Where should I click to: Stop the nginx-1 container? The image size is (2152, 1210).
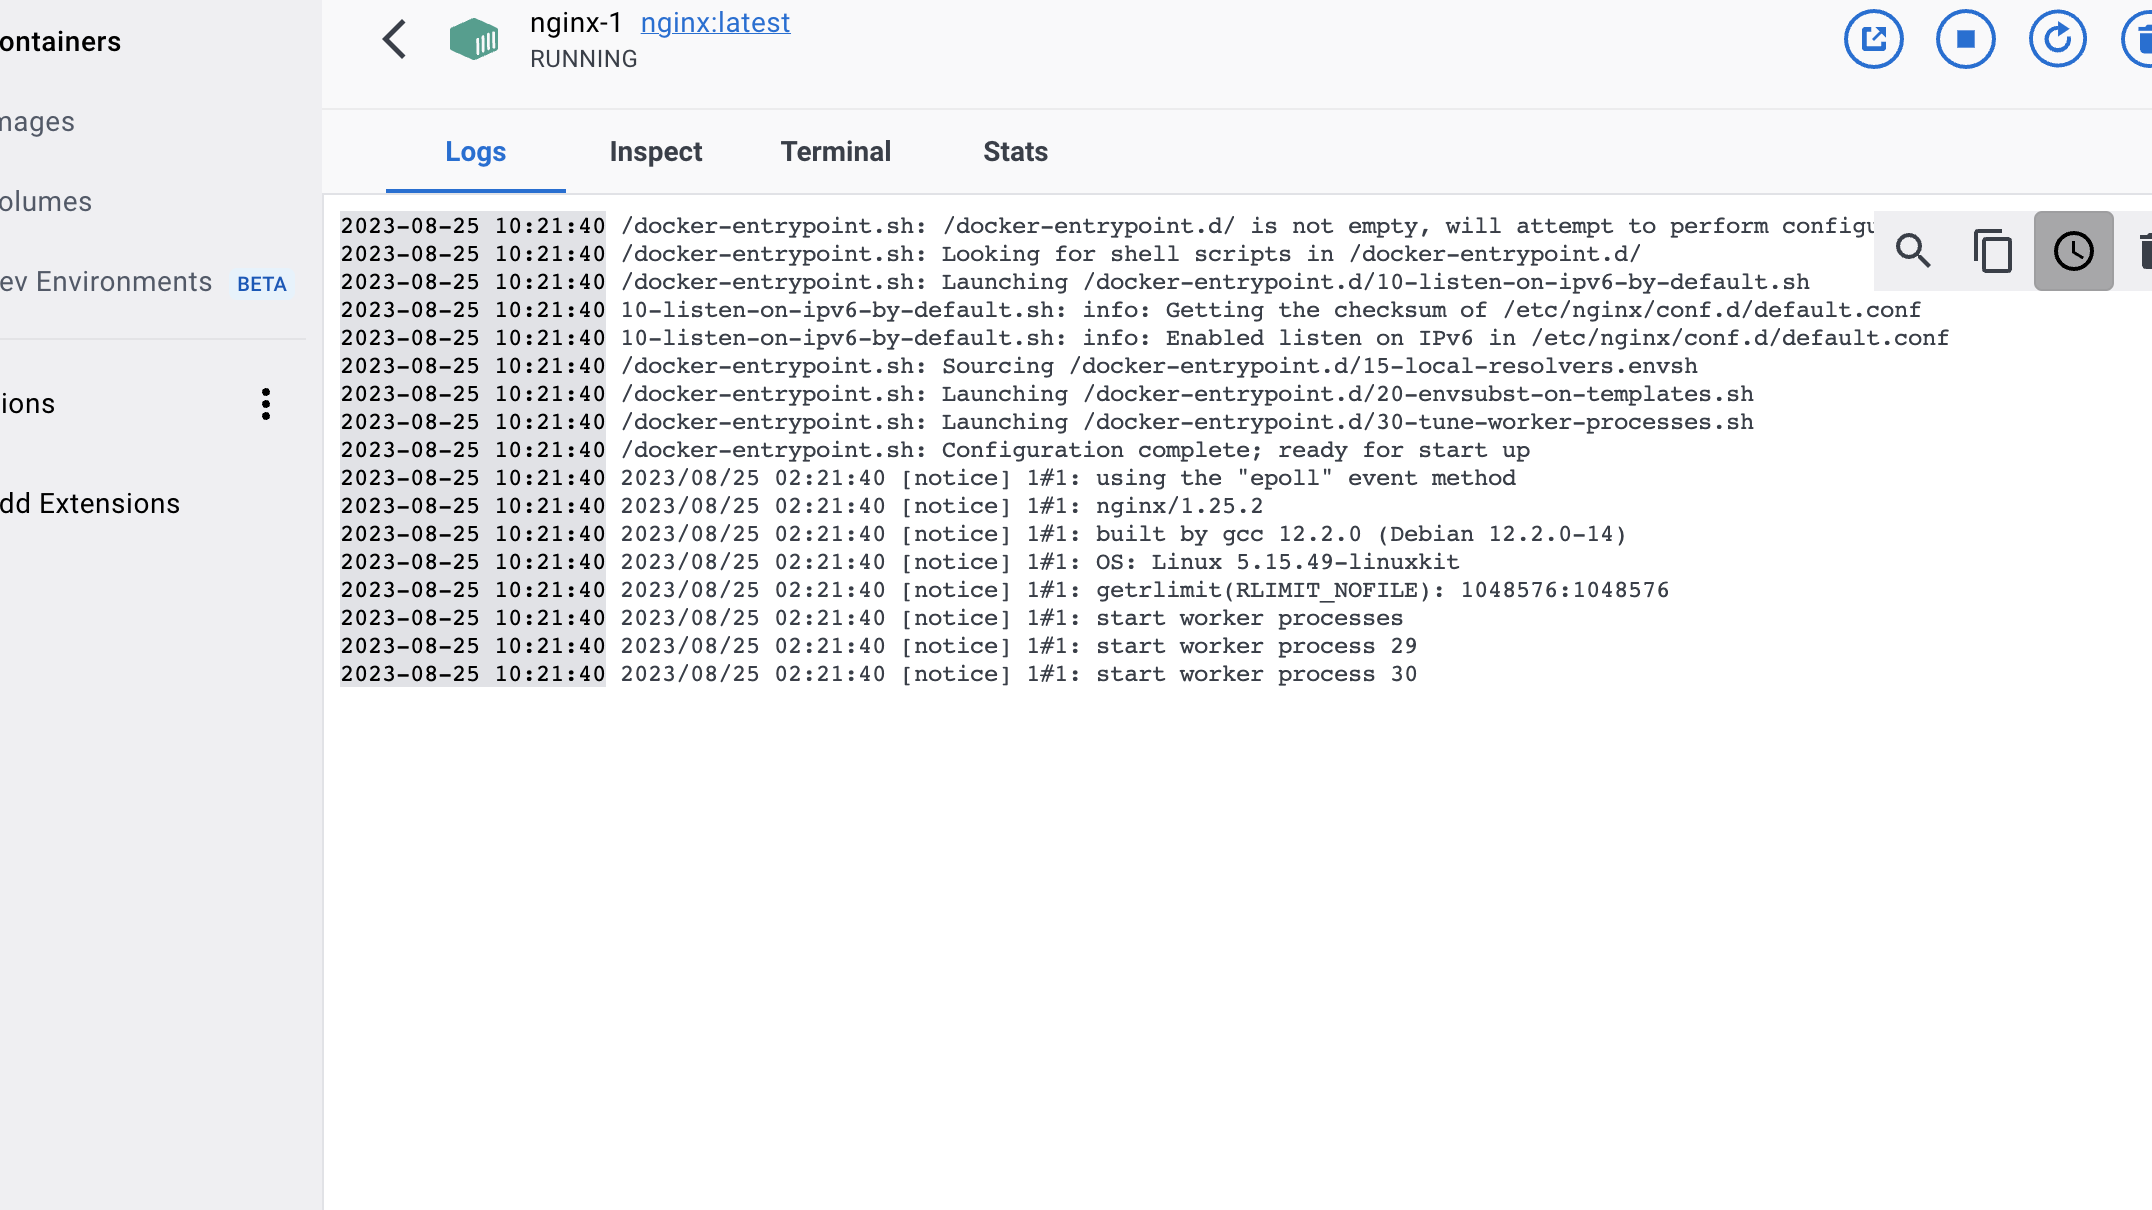click(1965, 39)
